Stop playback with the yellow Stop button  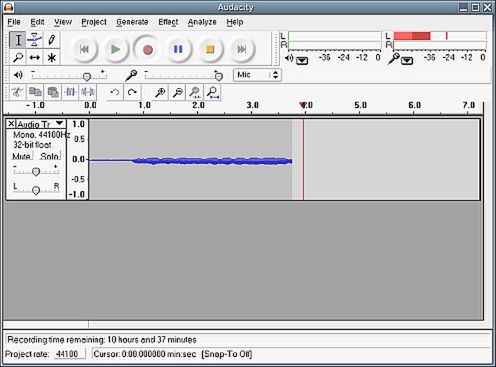pos(210,49)
